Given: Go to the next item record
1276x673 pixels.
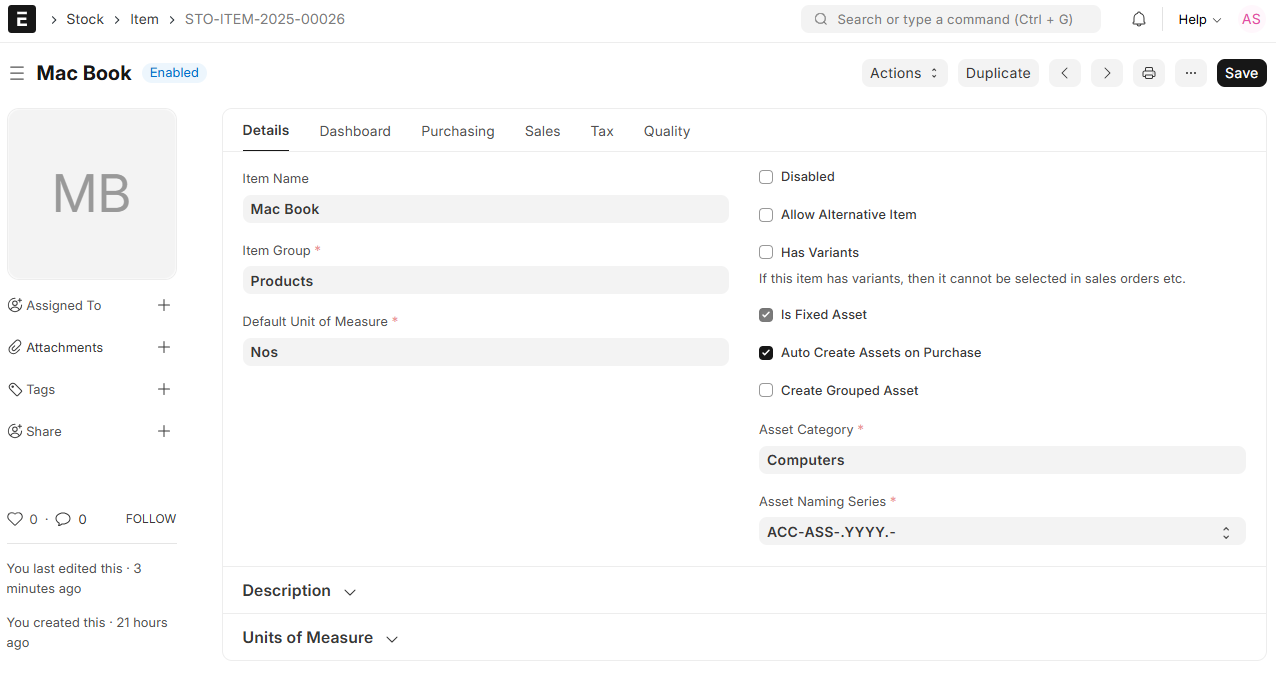Looking at the screenshot, I should tap(1107, 73).
